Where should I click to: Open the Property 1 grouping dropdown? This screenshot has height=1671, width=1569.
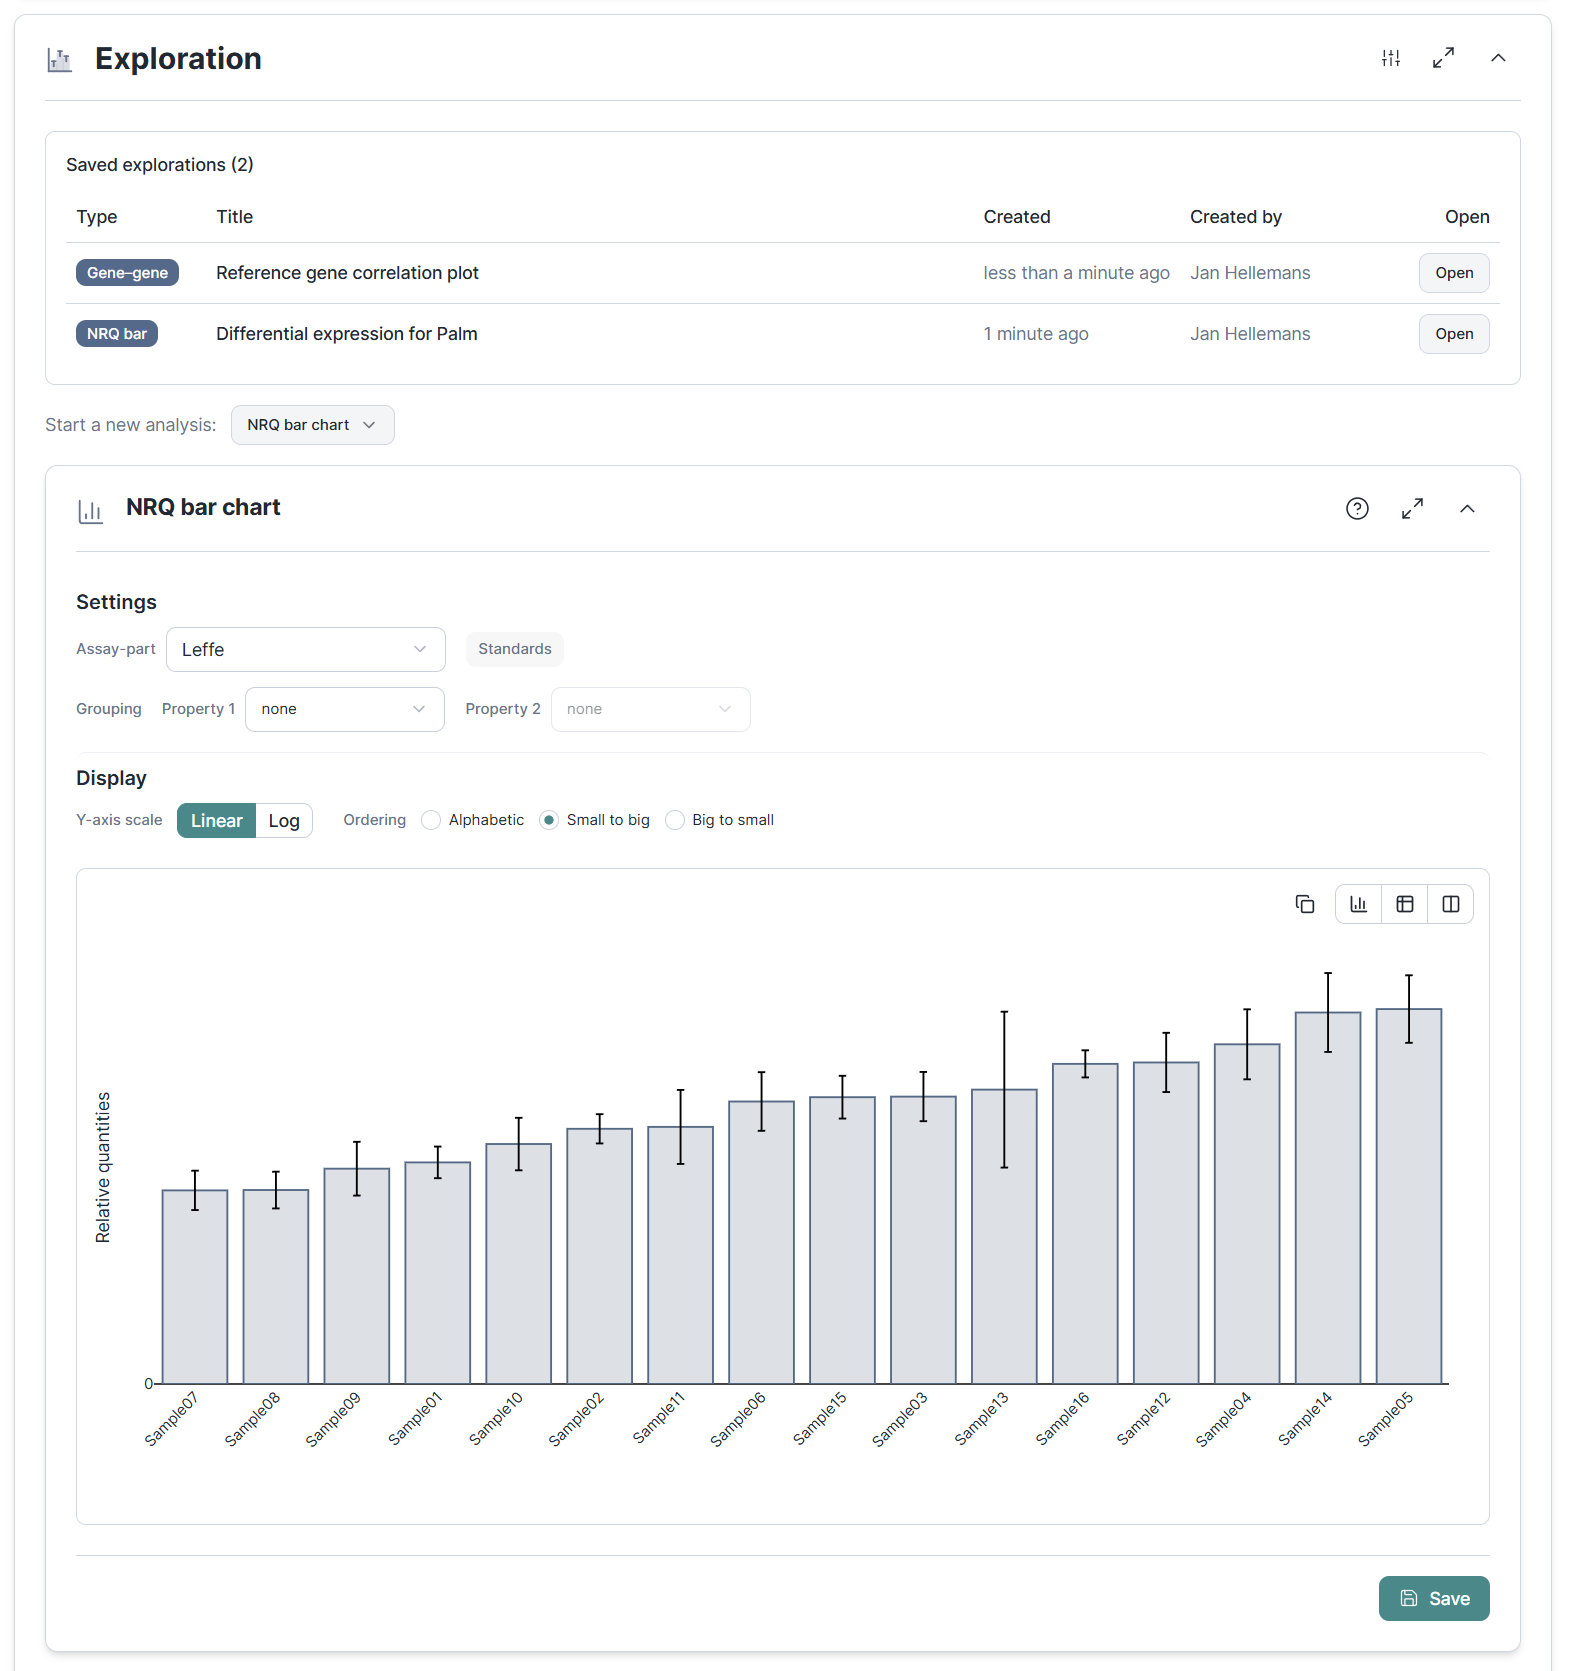tap(345, 709)
